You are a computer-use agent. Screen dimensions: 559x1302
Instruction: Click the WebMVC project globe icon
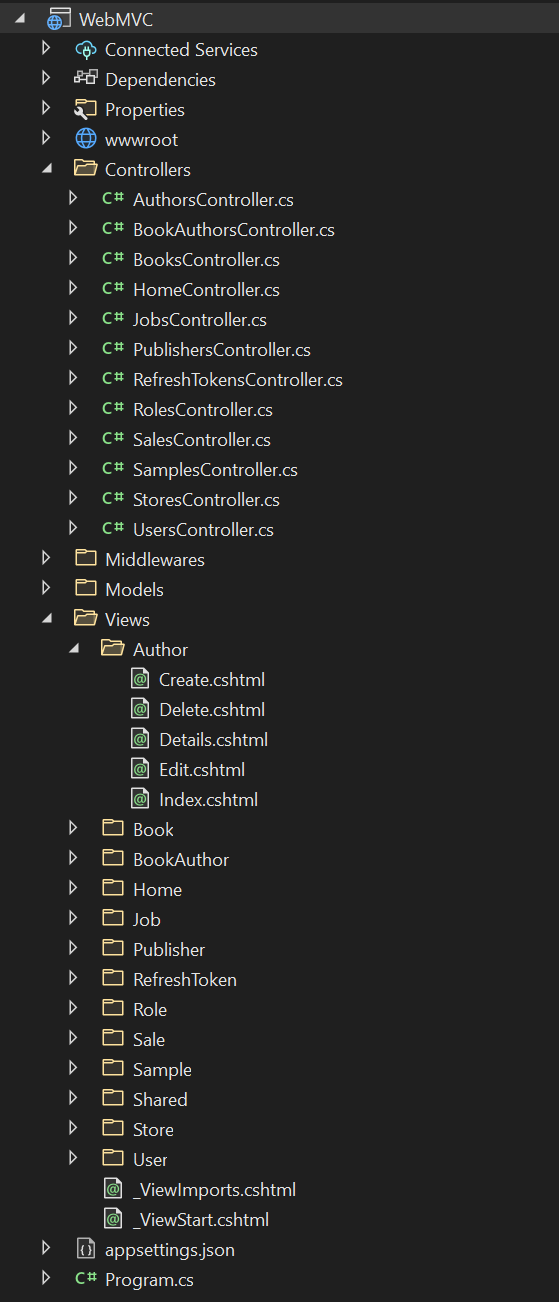pos(59,19)
